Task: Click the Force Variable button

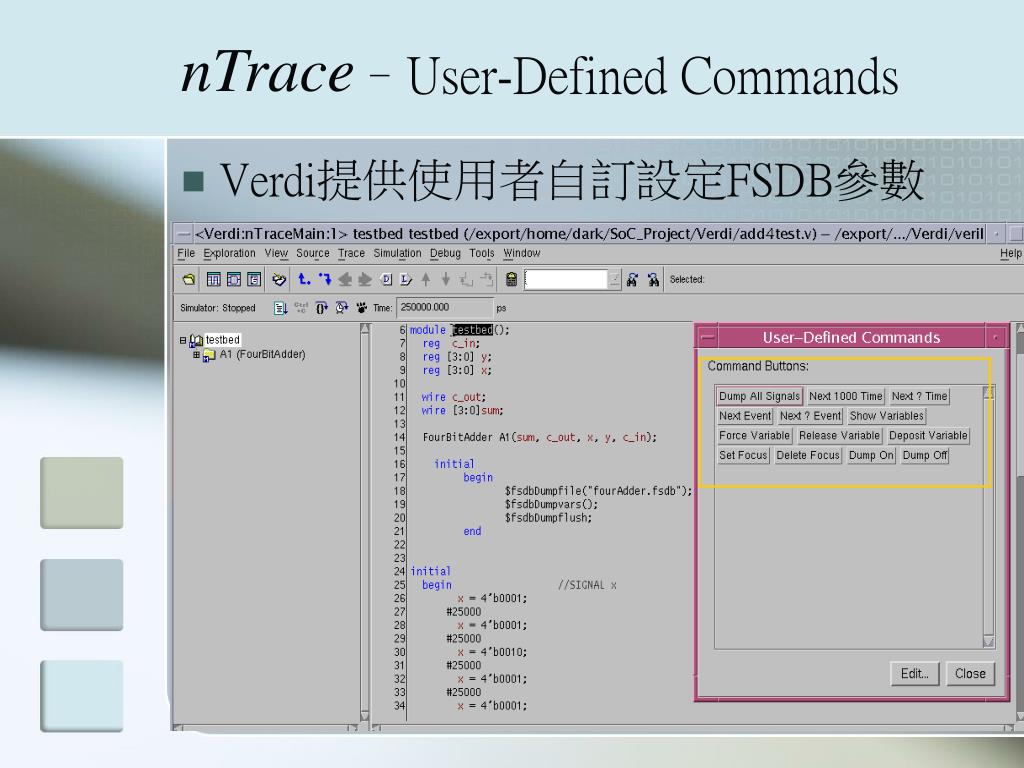Action: click(x=754, y=436)
